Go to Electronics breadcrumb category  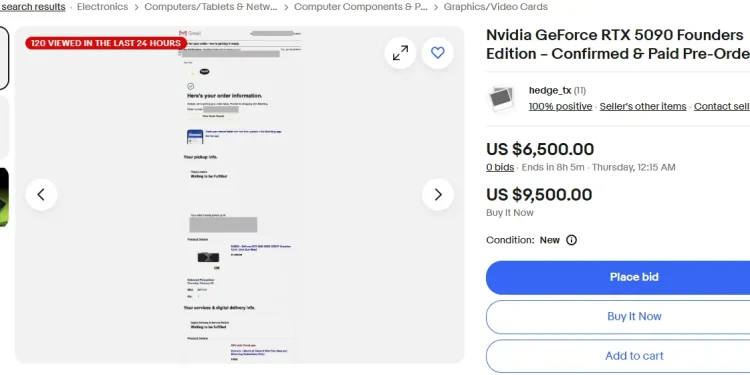coord(102,7)
